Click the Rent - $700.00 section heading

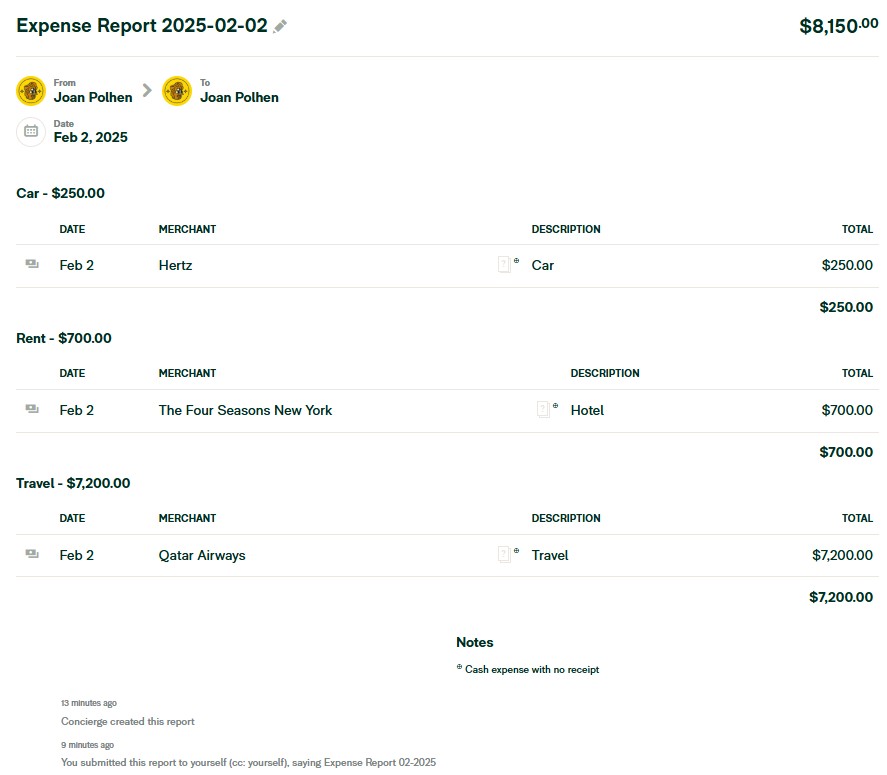coord(64,339)
